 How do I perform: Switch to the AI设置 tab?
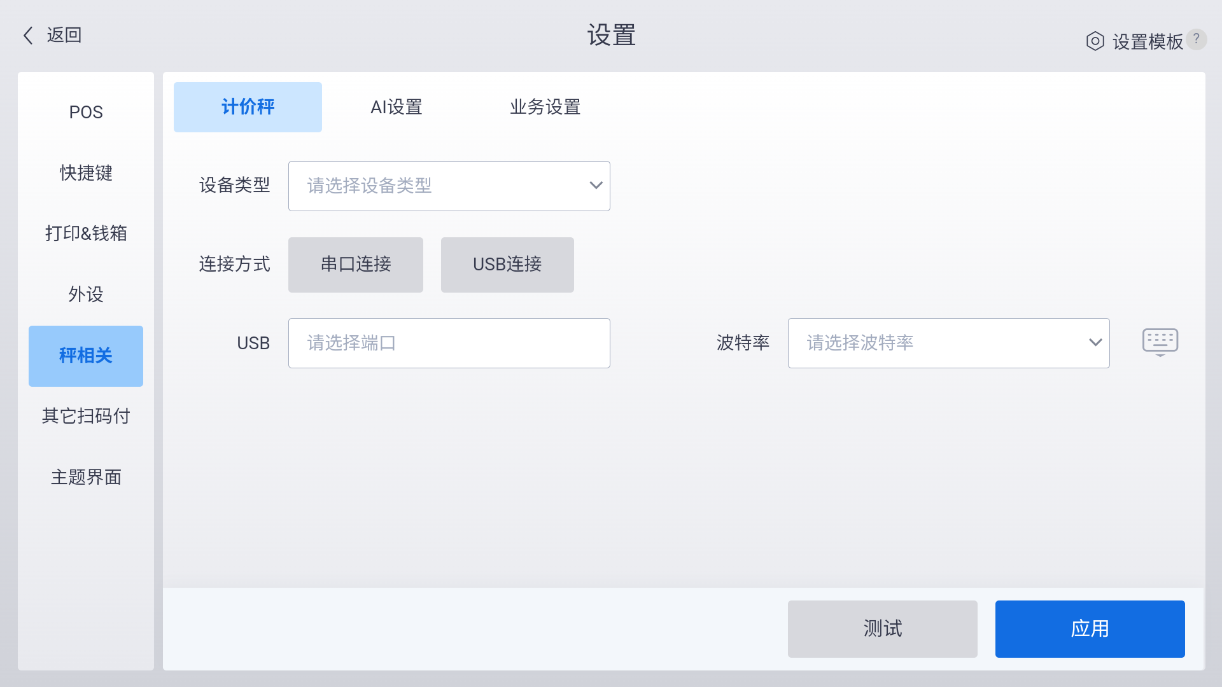click(x=396, y=107)
